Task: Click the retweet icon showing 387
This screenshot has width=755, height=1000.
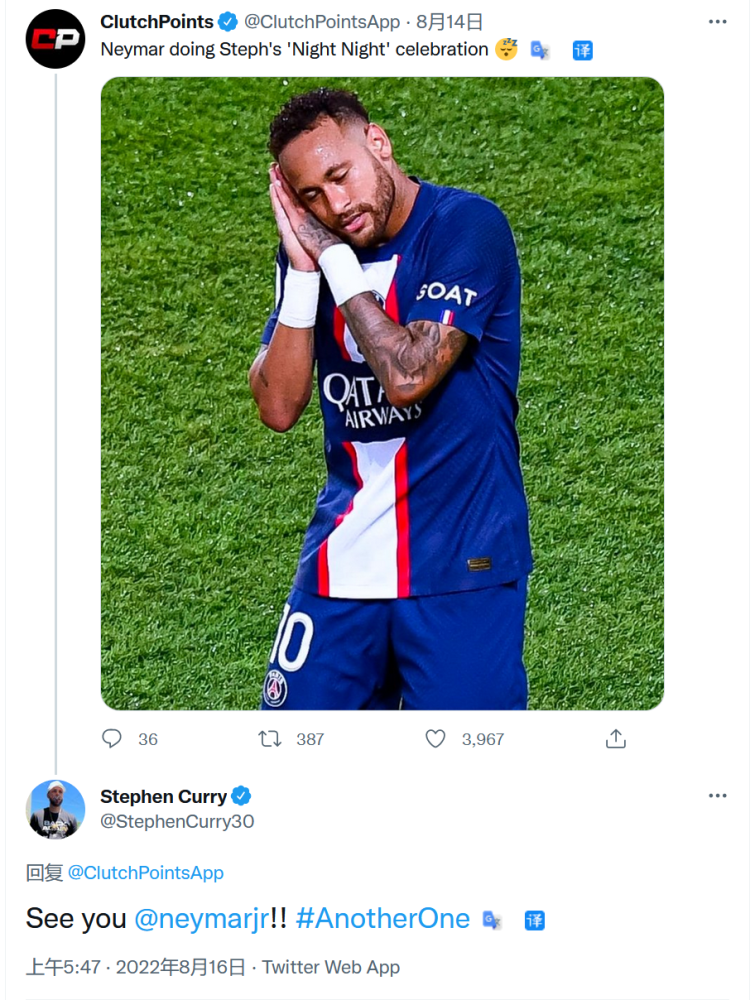Action: 270,739
